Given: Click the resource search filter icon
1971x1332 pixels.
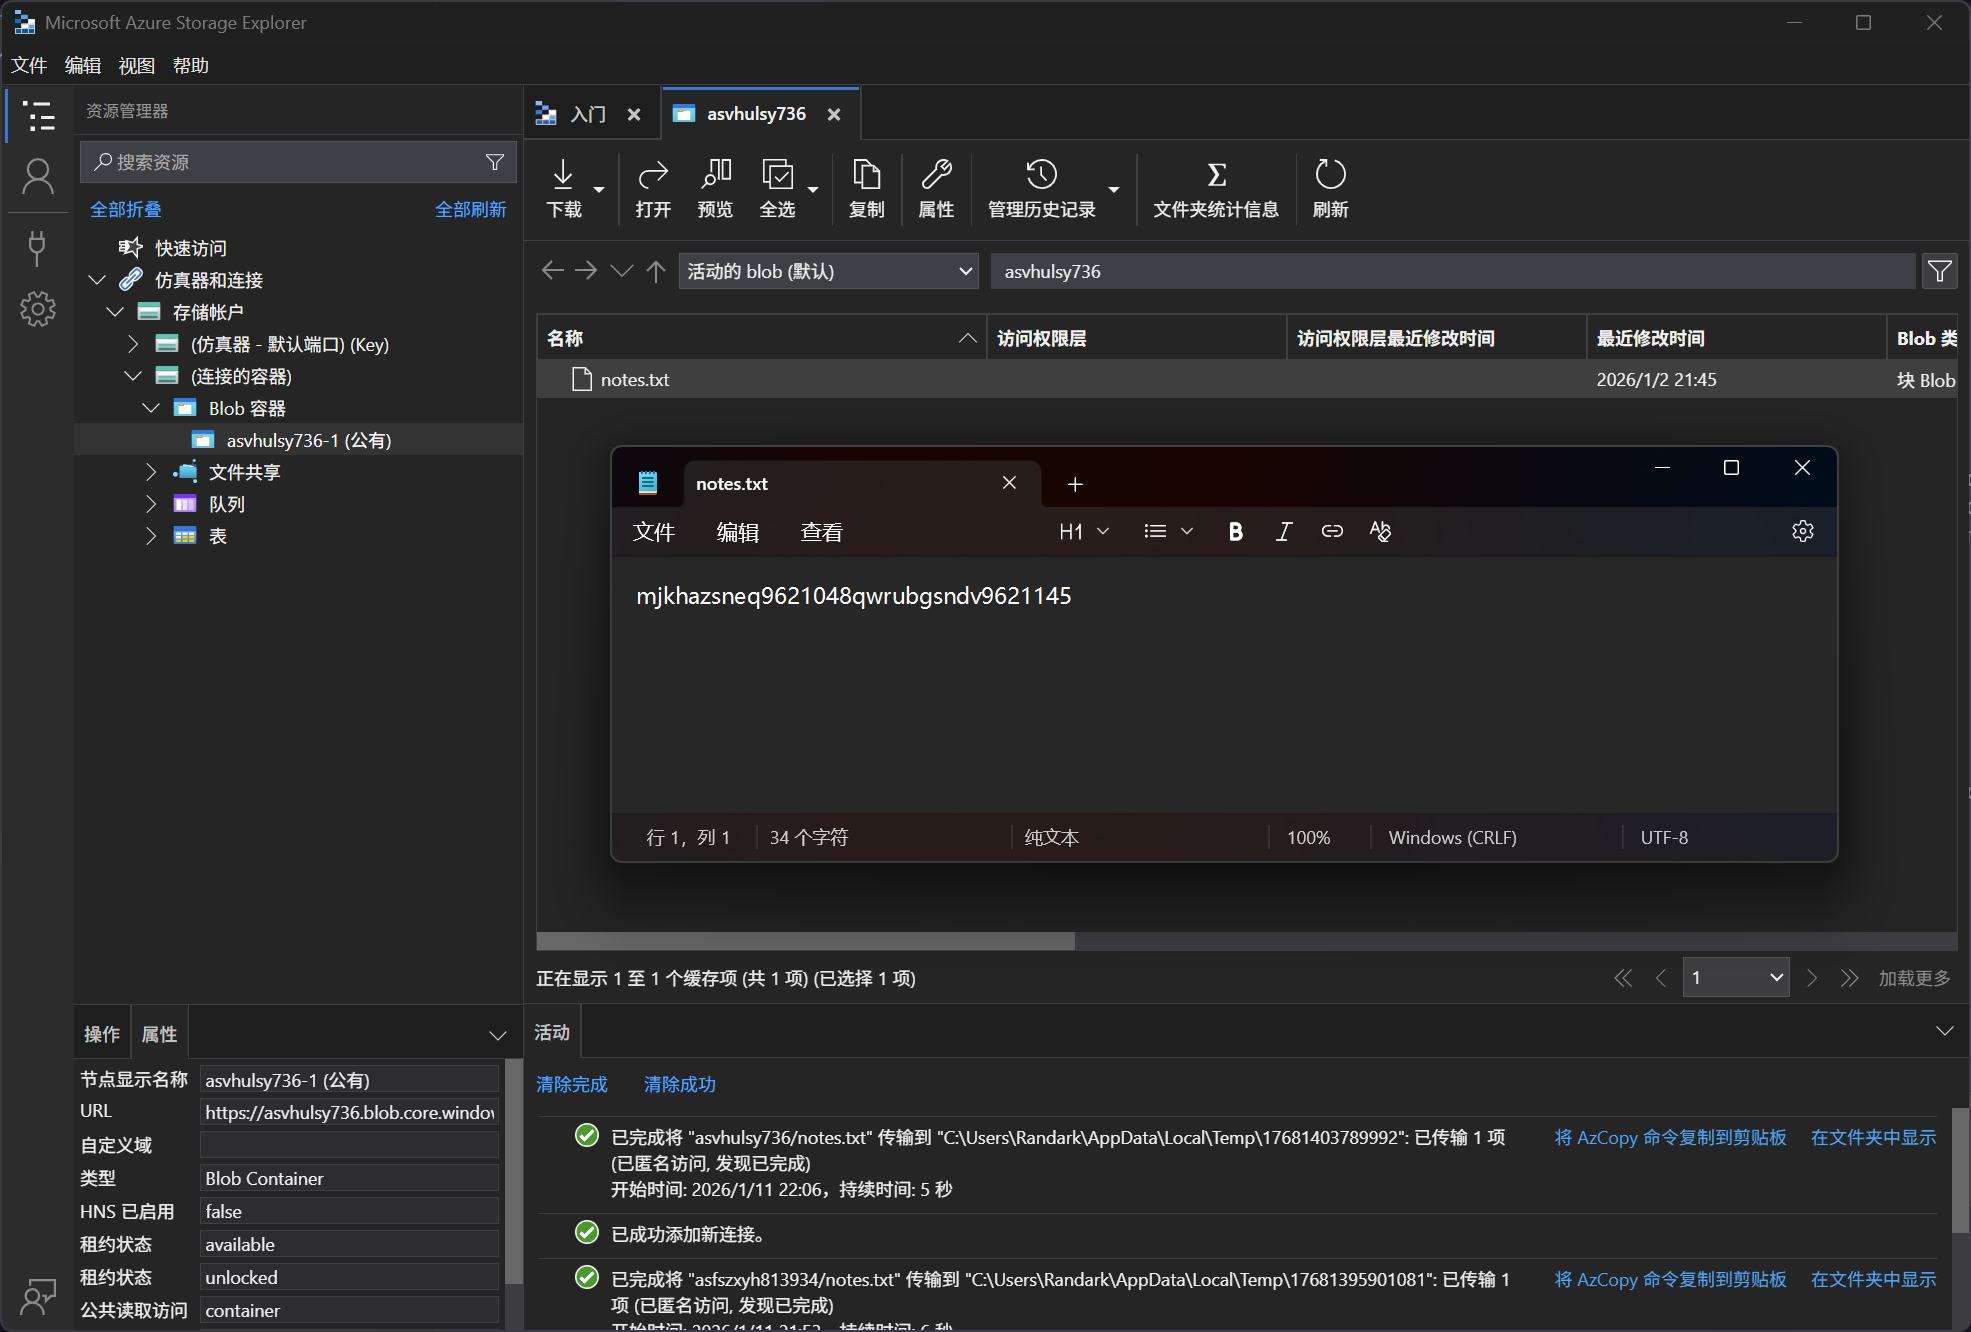Looking at the screenshot, I should 494,162.
